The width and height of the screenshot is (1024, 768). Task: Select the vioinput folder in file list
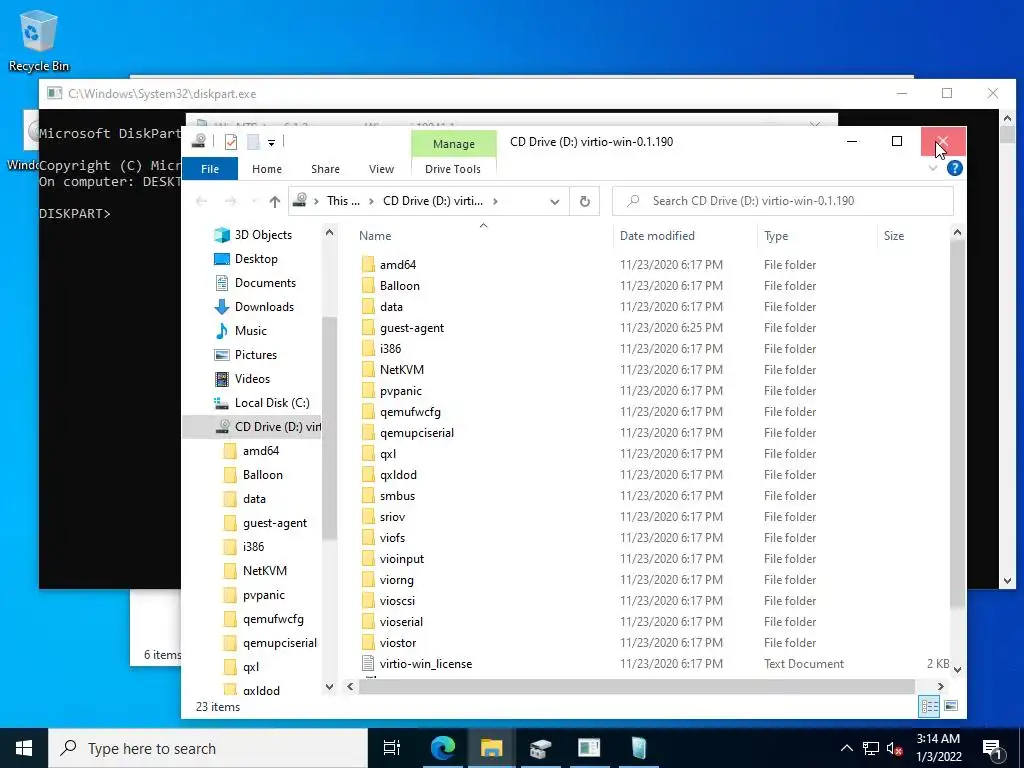point(392,558)
